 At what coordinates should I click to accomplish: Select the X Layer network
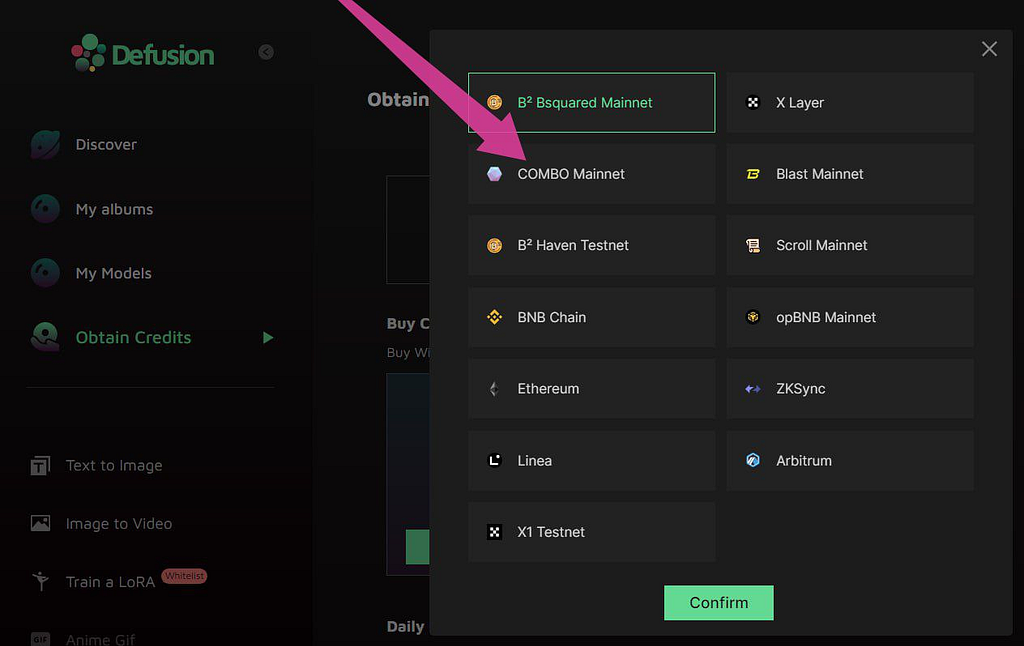[850, 103]
